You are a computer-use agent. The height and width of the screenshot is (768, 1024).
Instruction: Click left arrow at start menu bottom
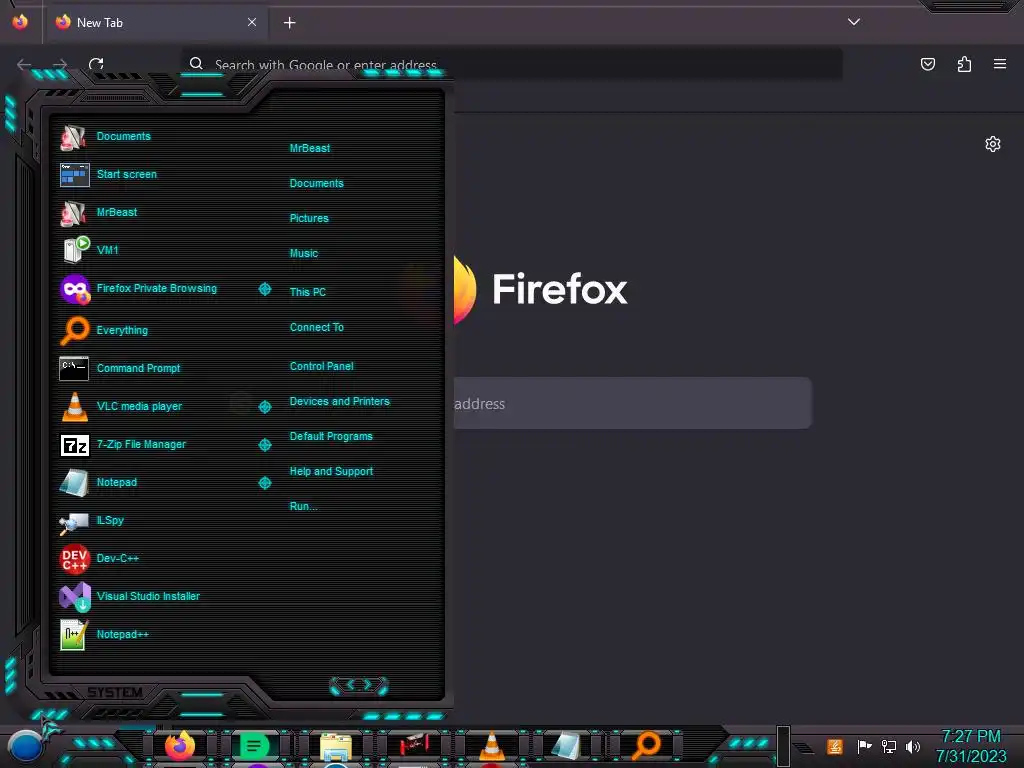point(351,684)
